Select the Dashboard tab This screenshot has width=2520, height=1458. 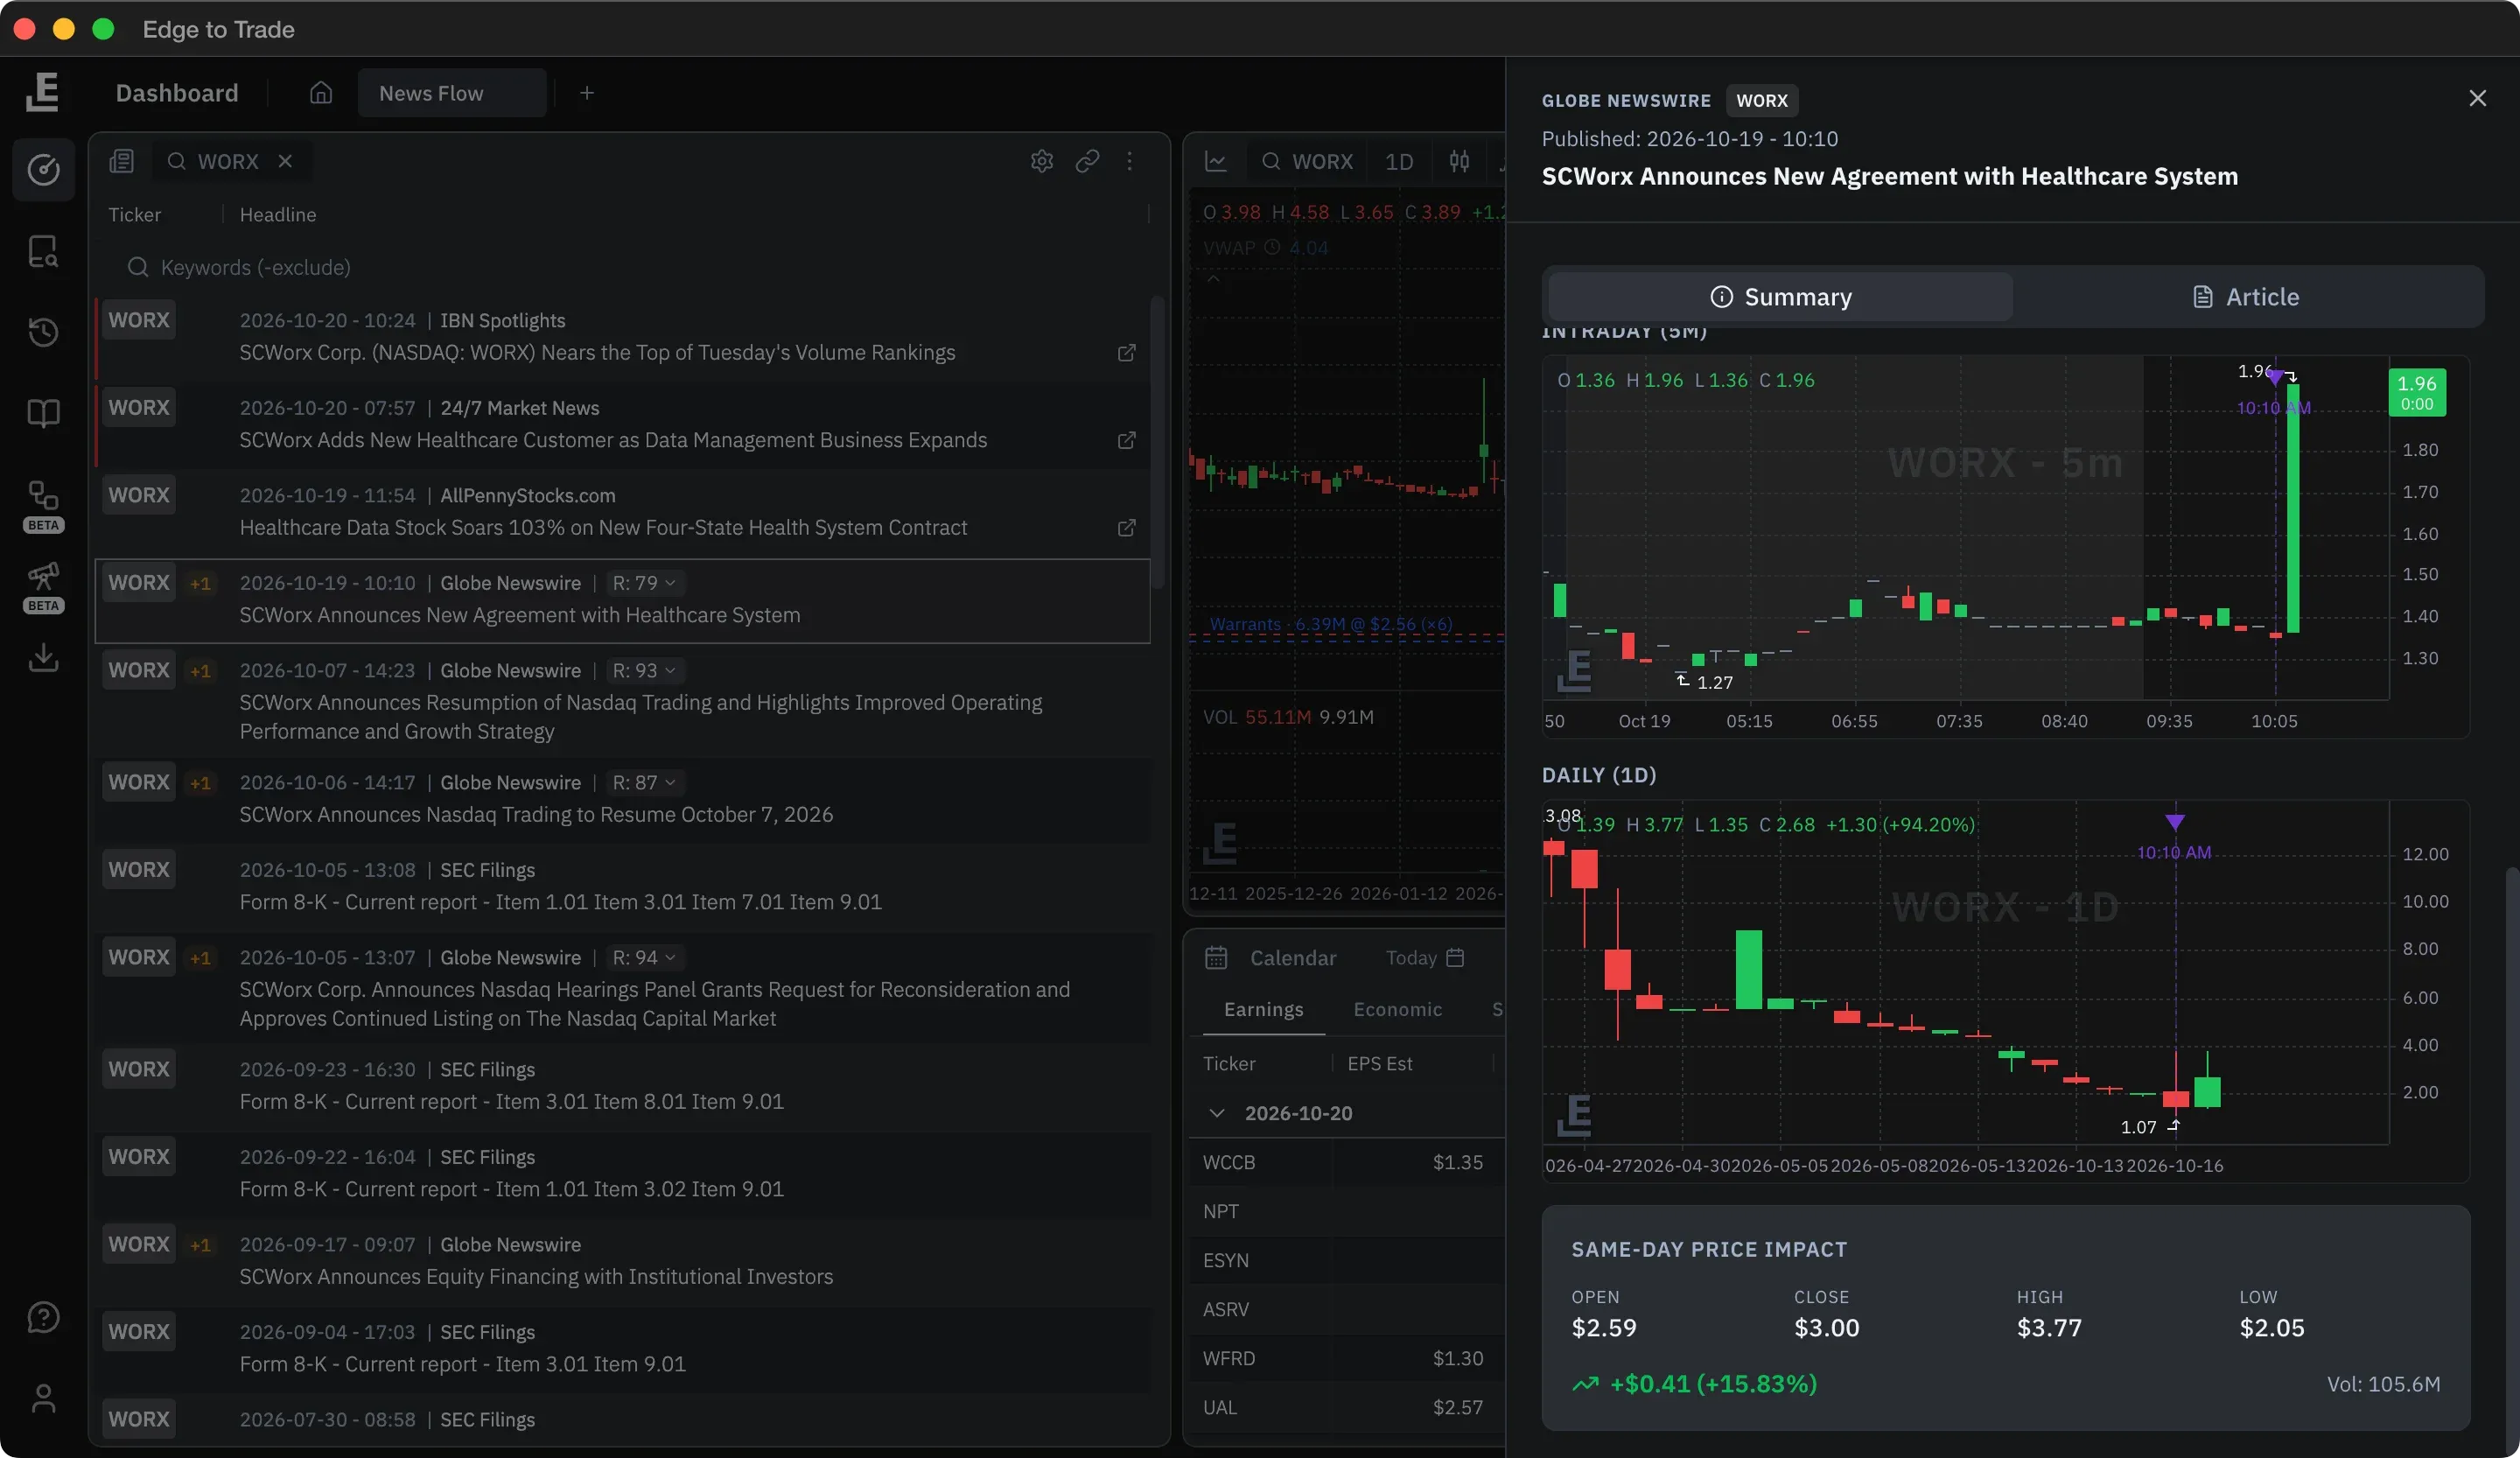click(177, 93)
